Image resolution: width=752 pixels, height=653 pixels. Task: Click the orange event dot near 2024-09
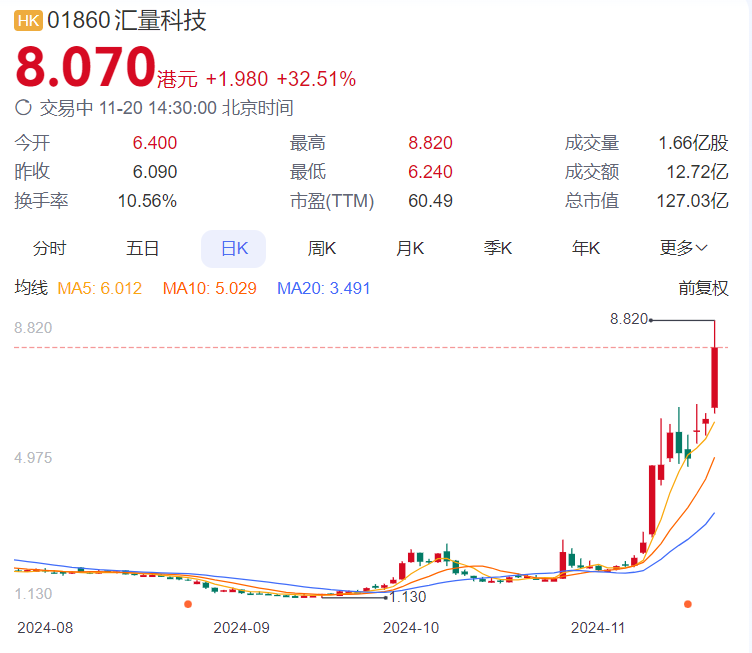coord(187,604)
